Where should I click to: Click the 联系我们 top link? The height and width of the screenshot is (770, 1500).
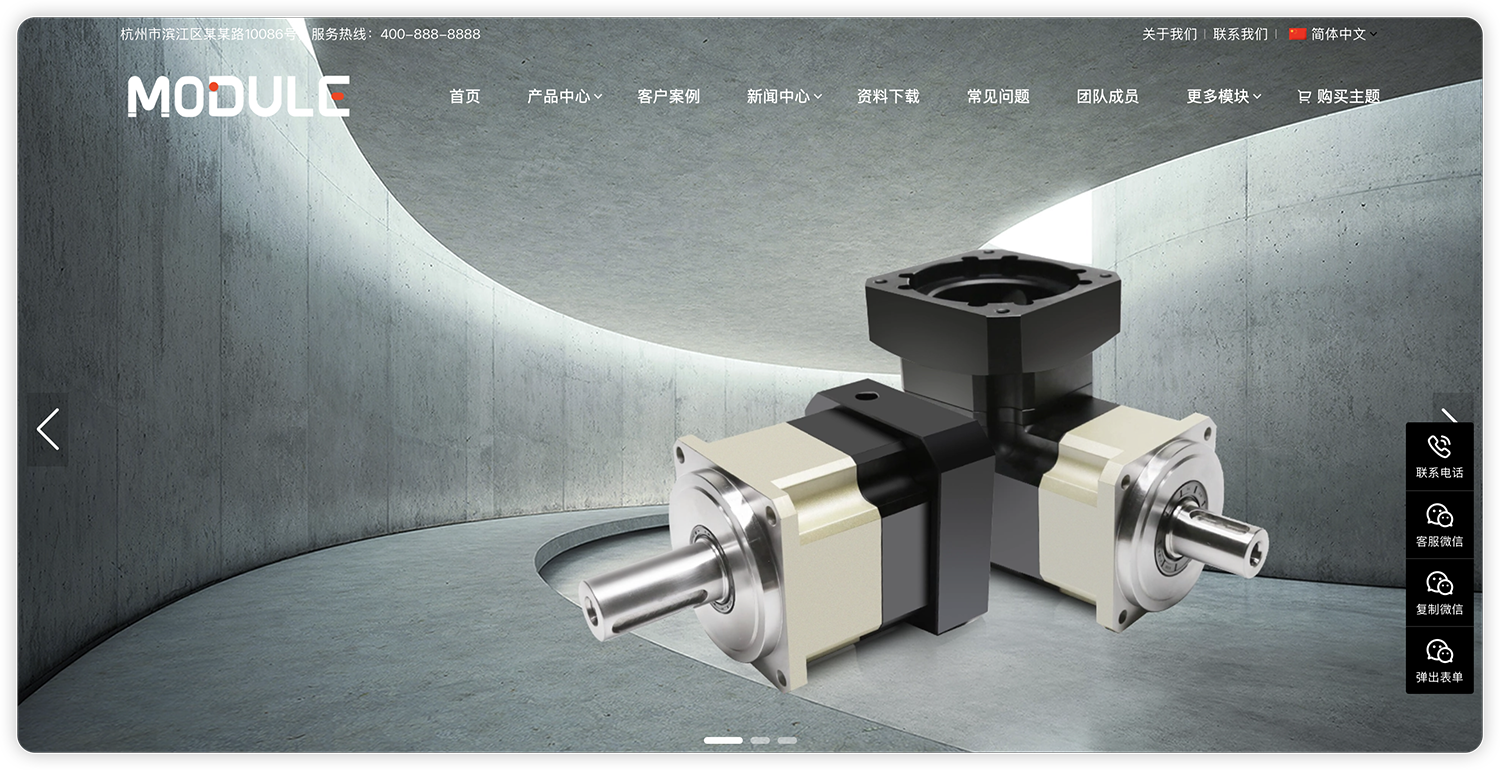tap(1240, 34)
